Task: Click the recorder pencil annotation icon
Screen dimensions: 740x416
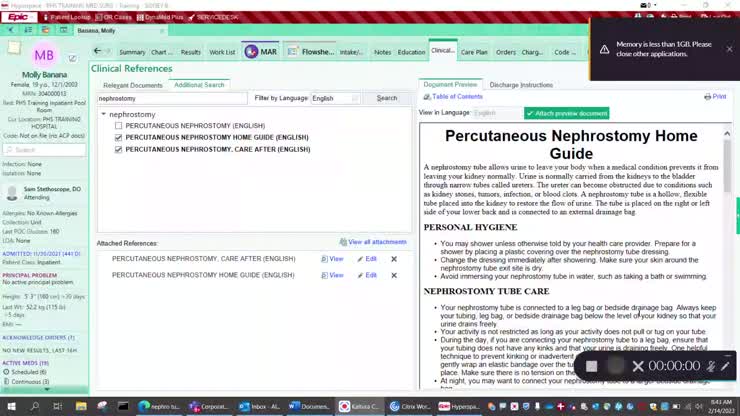Action: (x=725, y=366)
